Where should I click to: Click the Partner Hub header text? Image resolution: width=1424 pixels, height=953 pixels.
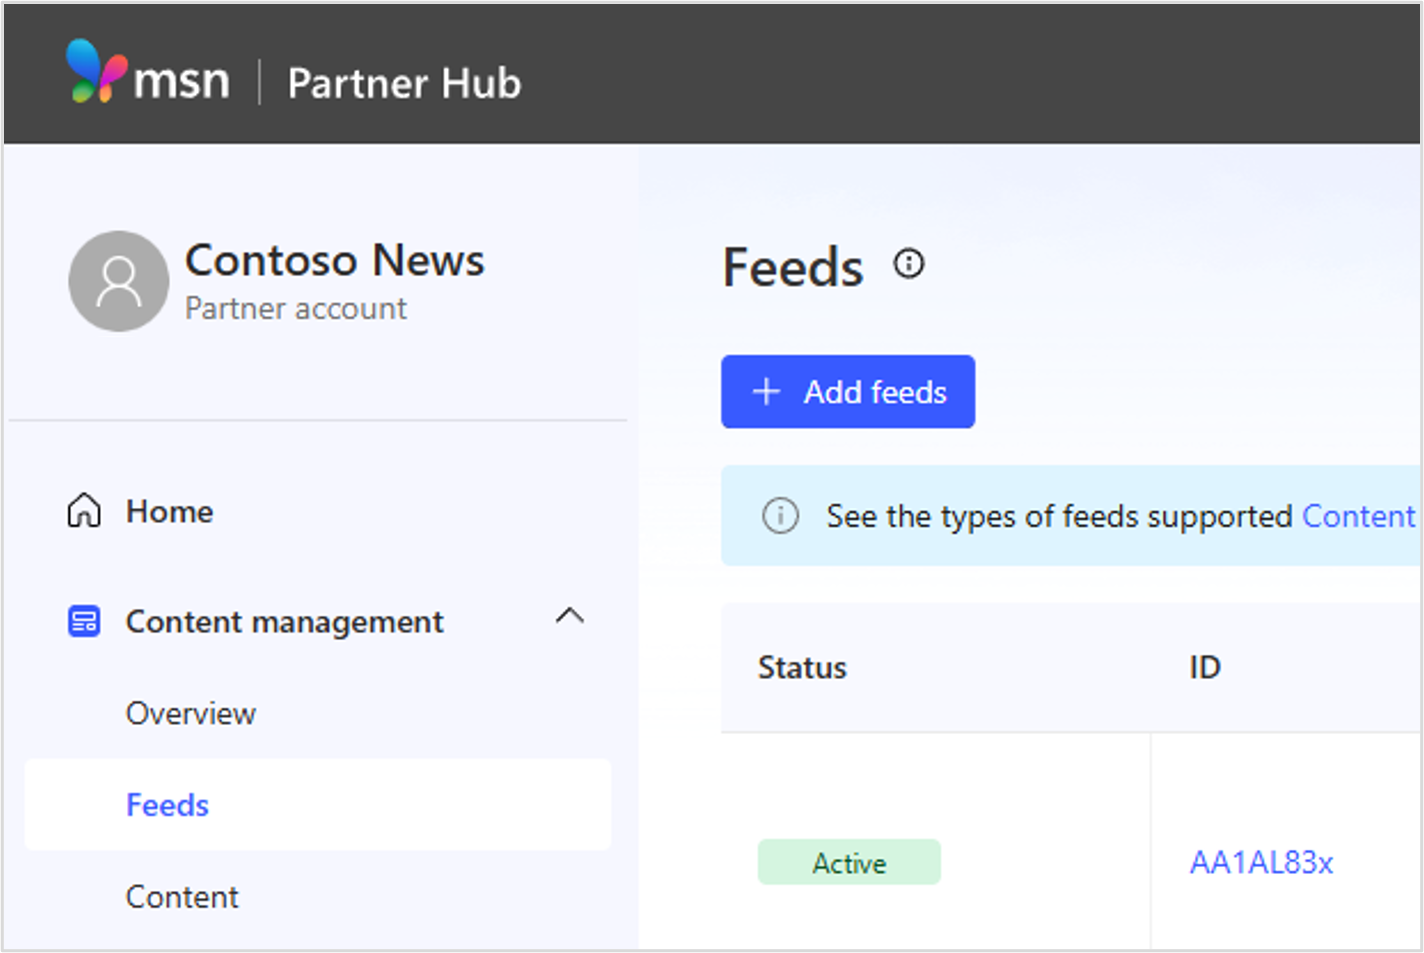pyautogui.click(x=403, y=83)
